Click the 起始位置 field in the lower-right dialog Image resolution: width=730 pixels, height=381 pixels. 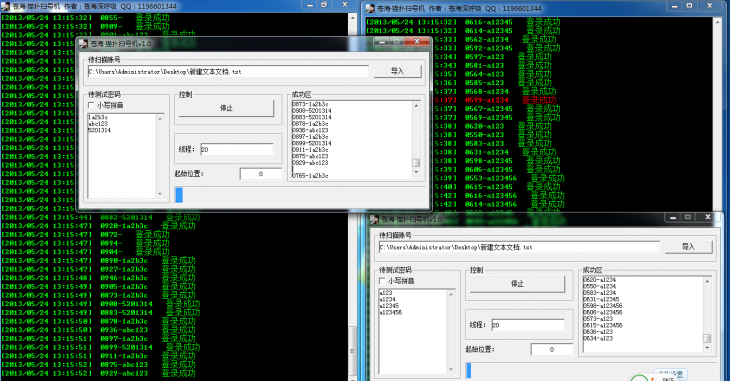(x=552, y=349)
